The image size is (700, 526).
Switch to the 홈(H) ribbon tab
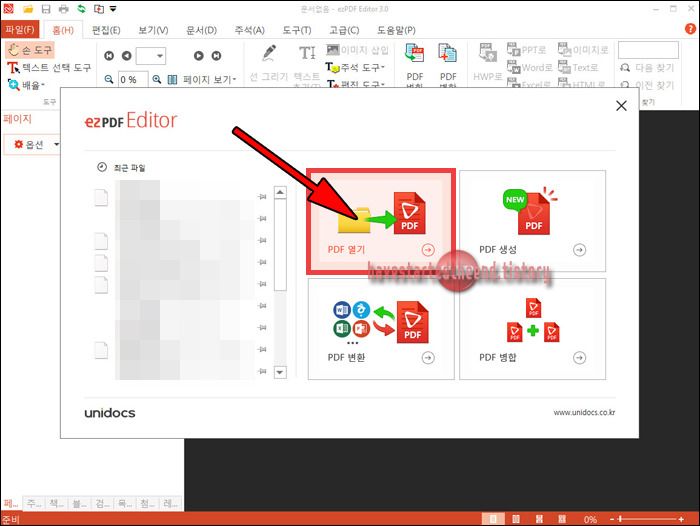[63, 30]
